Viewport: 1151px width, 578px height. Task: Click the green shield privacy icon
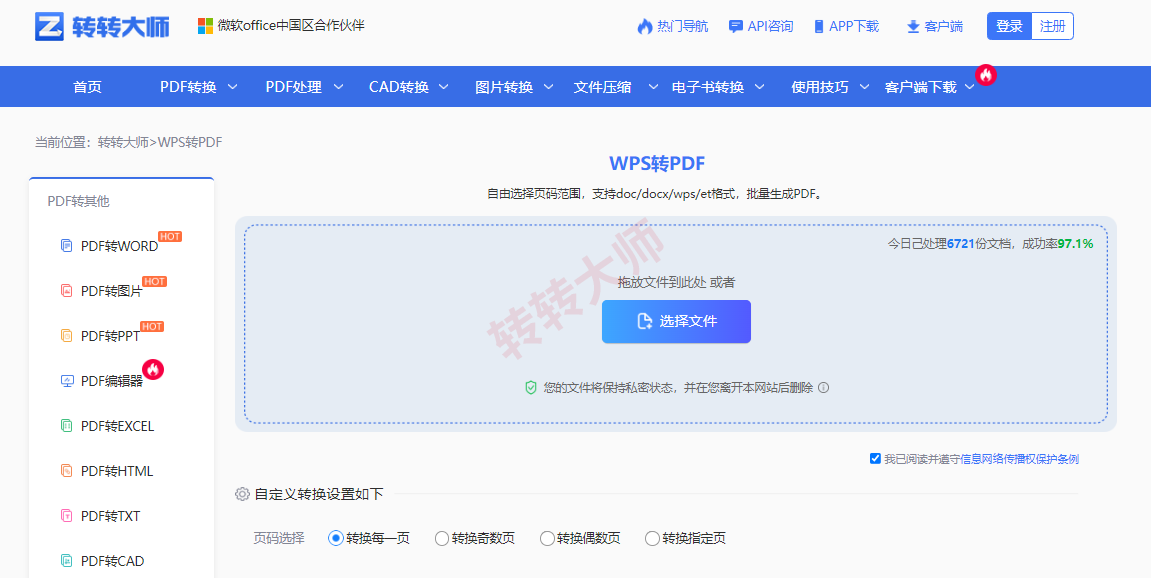pos(531,387)
